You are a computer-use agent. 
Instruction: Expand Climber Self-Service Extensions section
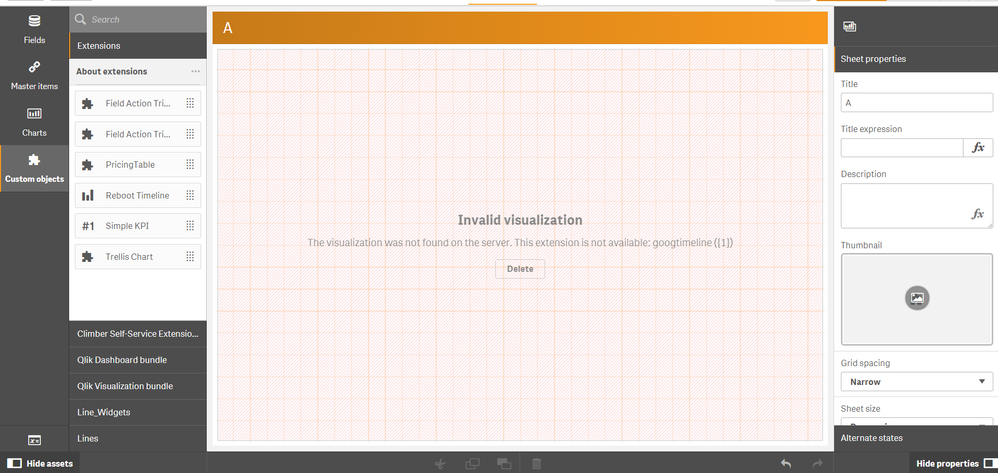(138, 334)
